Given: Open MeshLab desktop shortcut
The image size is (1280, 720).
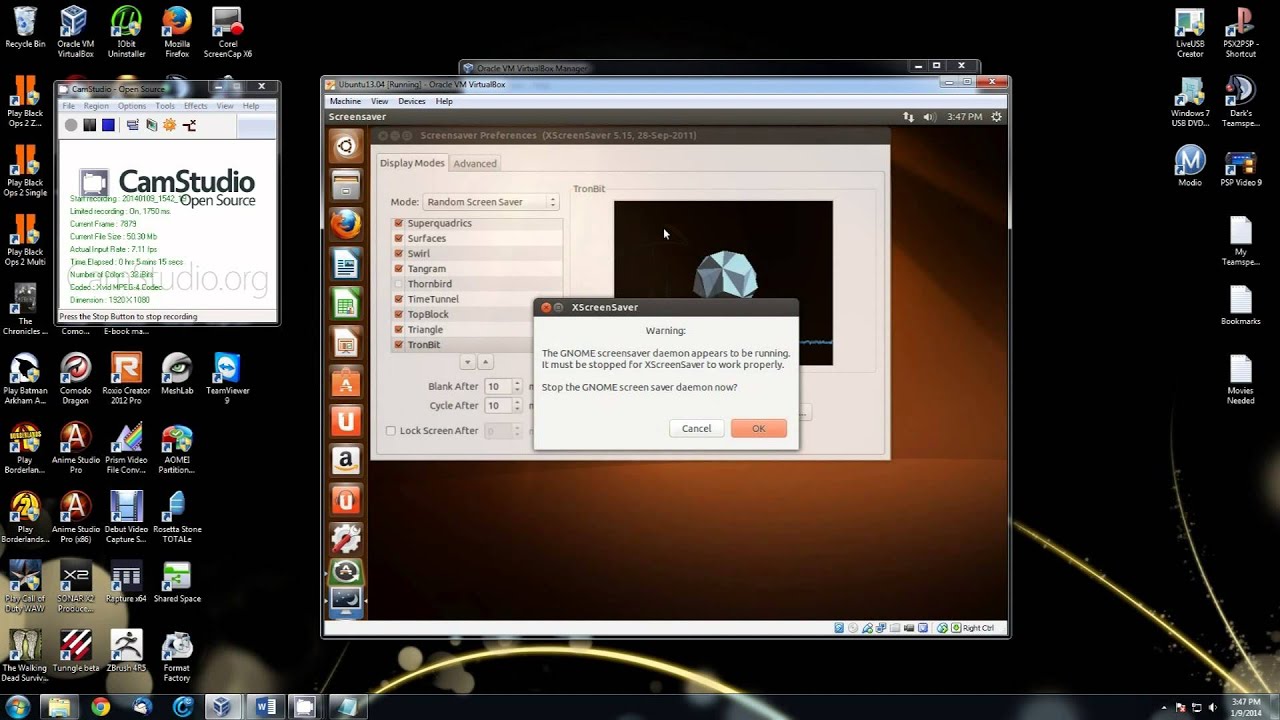Looking at the screenshot, I should [x=177, y=374].
